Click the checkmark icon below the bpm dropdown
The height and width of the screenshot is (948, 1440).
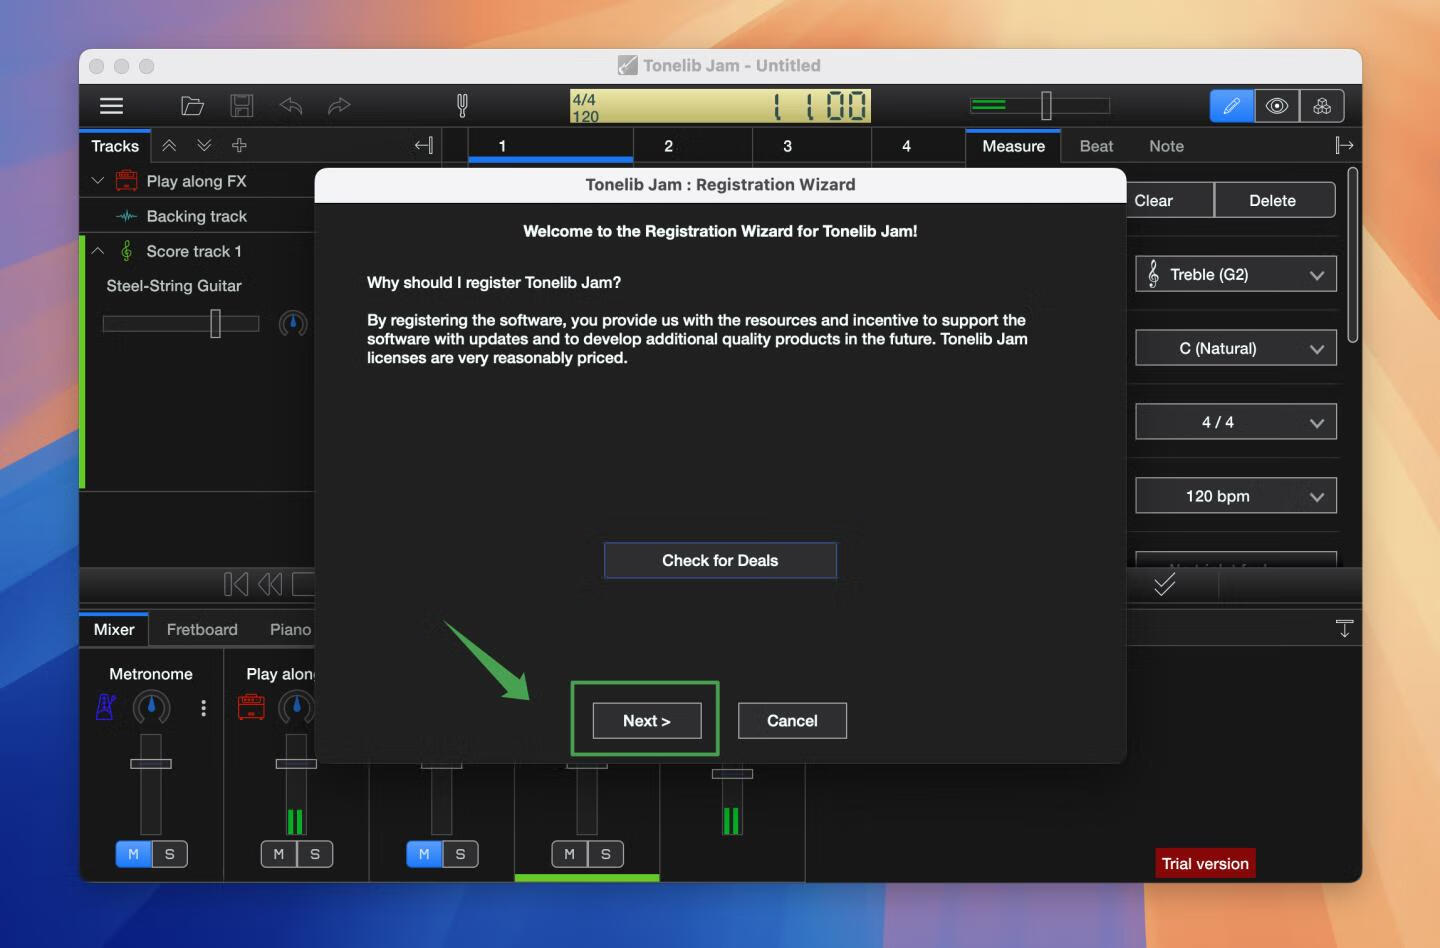click(x=1164, y=585)
